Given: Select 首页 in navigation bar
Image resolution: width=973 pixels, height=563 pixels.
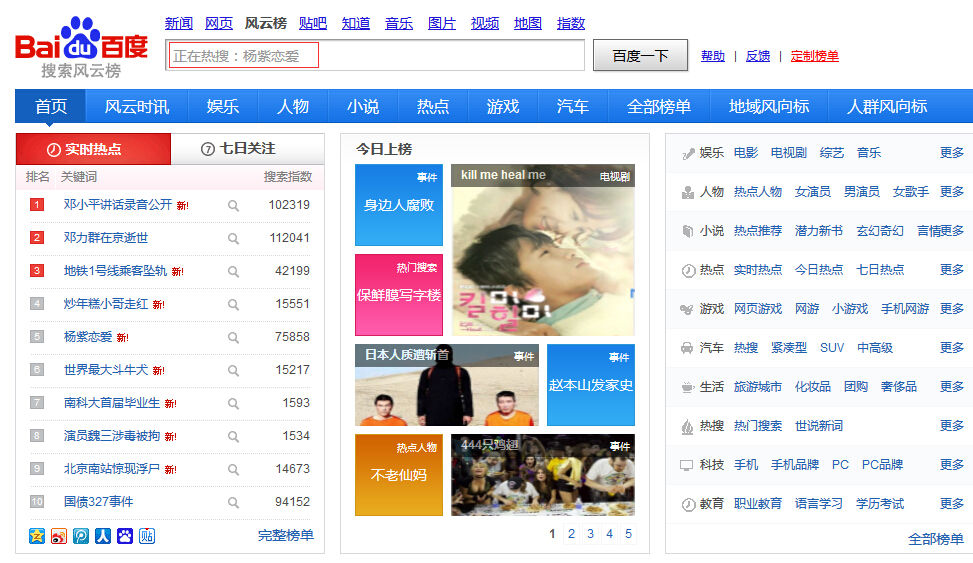Looking at the screenshot, I should tap(51, 107).
